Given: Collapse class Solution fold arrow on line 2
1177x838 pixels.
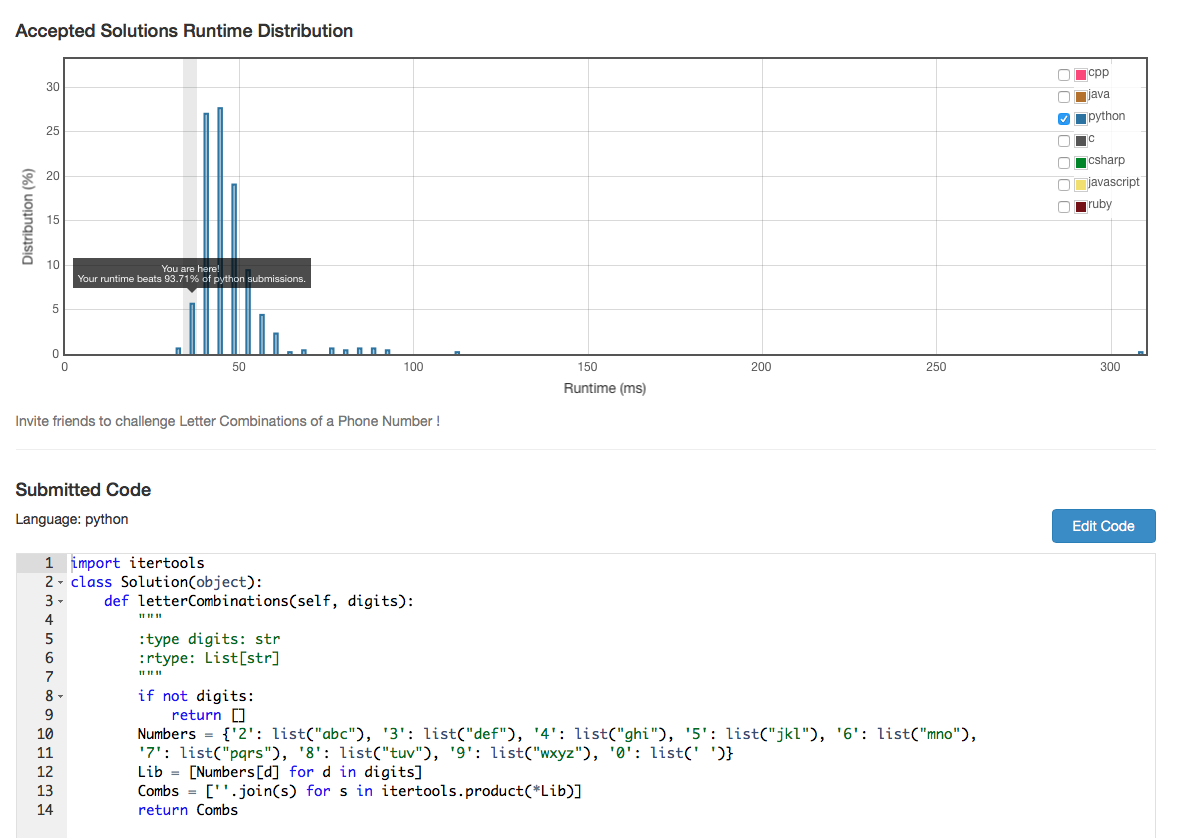Looking at the screenshot, I should click(x=60, y=583).
